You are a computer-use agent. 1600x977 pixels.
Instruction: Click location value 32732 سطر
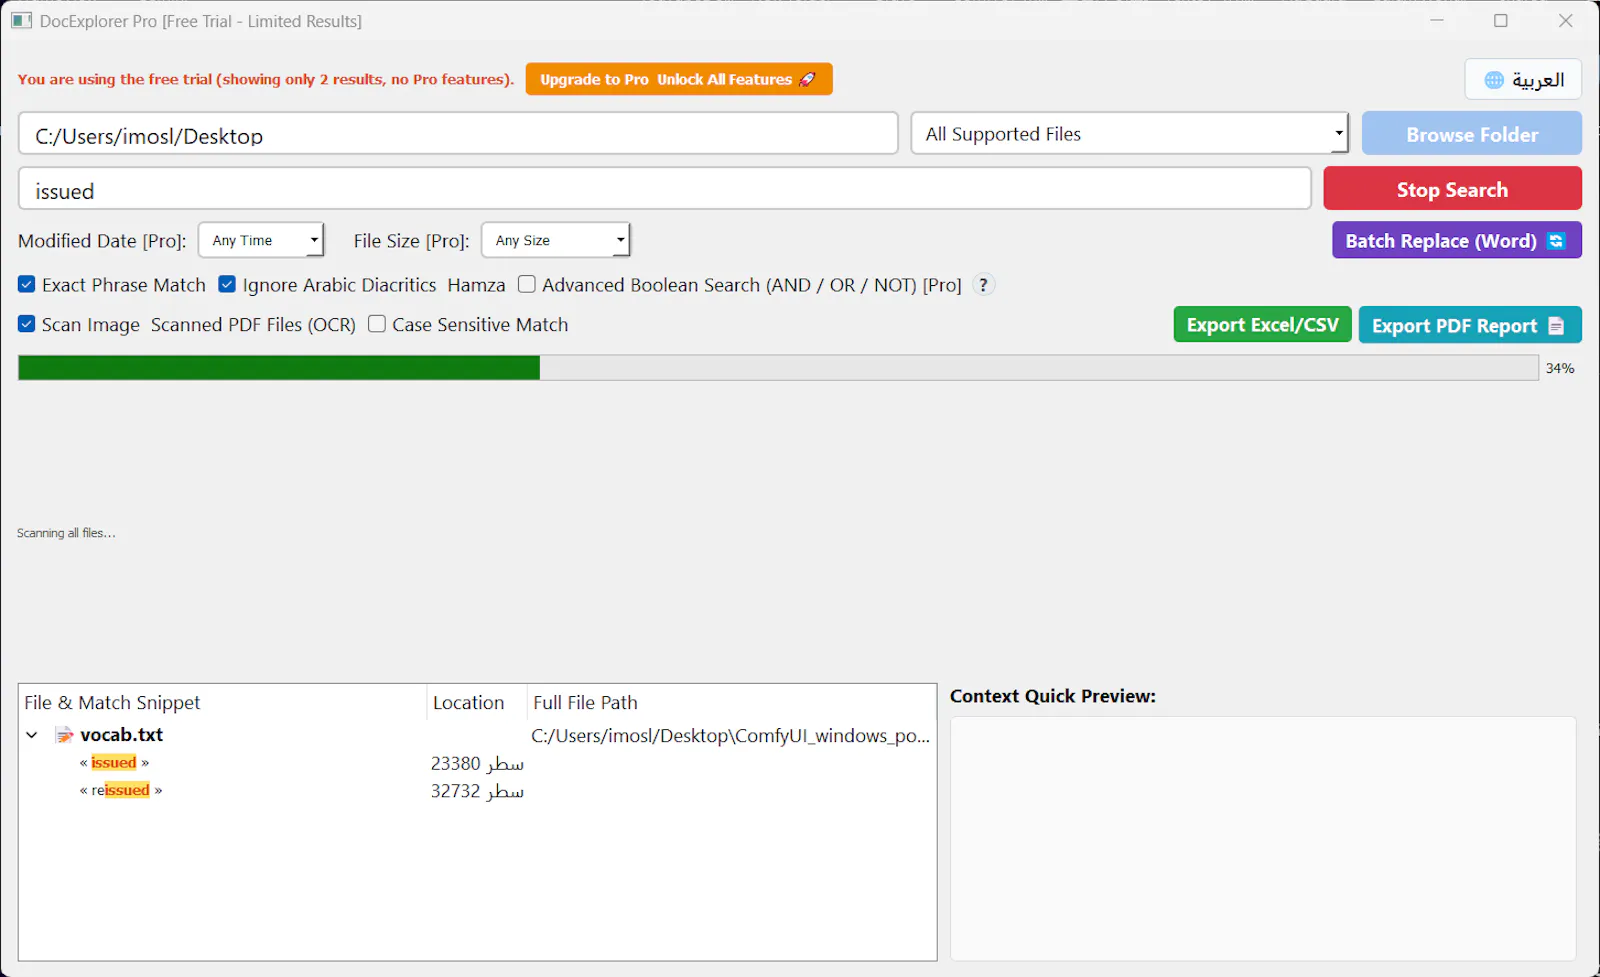click(477, 792)
